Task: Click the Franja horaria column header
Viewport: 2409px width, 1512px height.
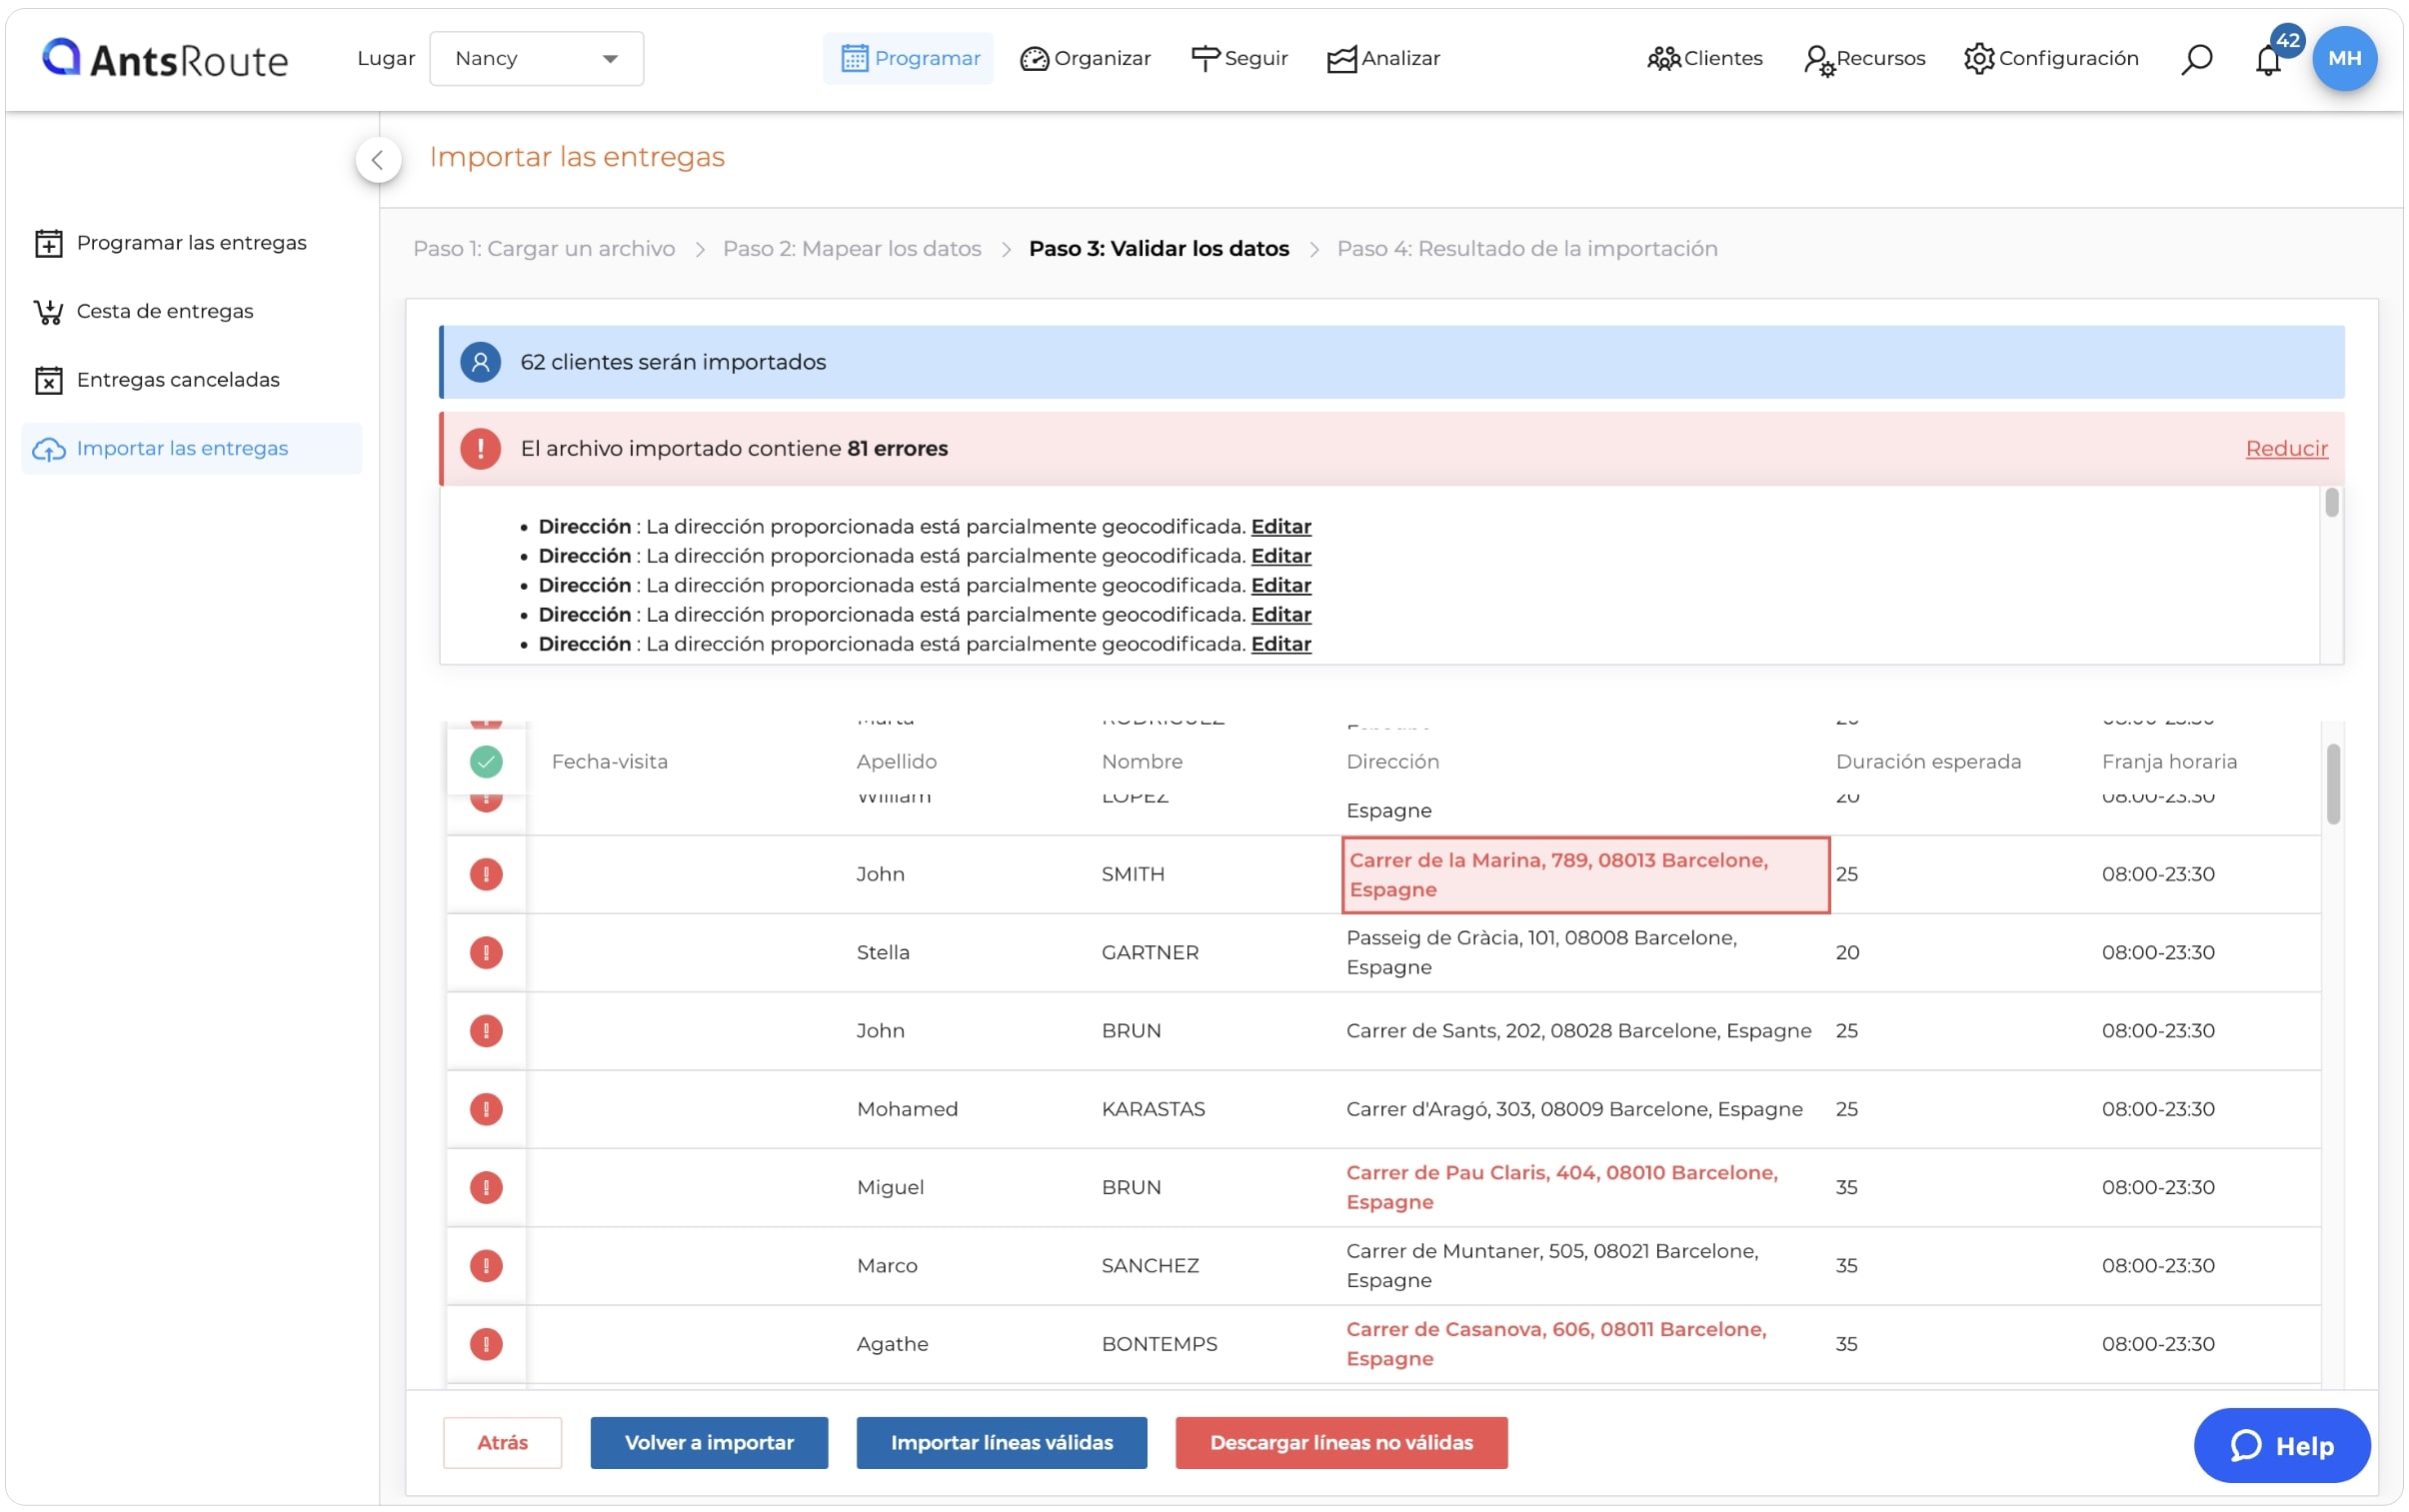Action: pyautogui.click(x=2168, y=762)
